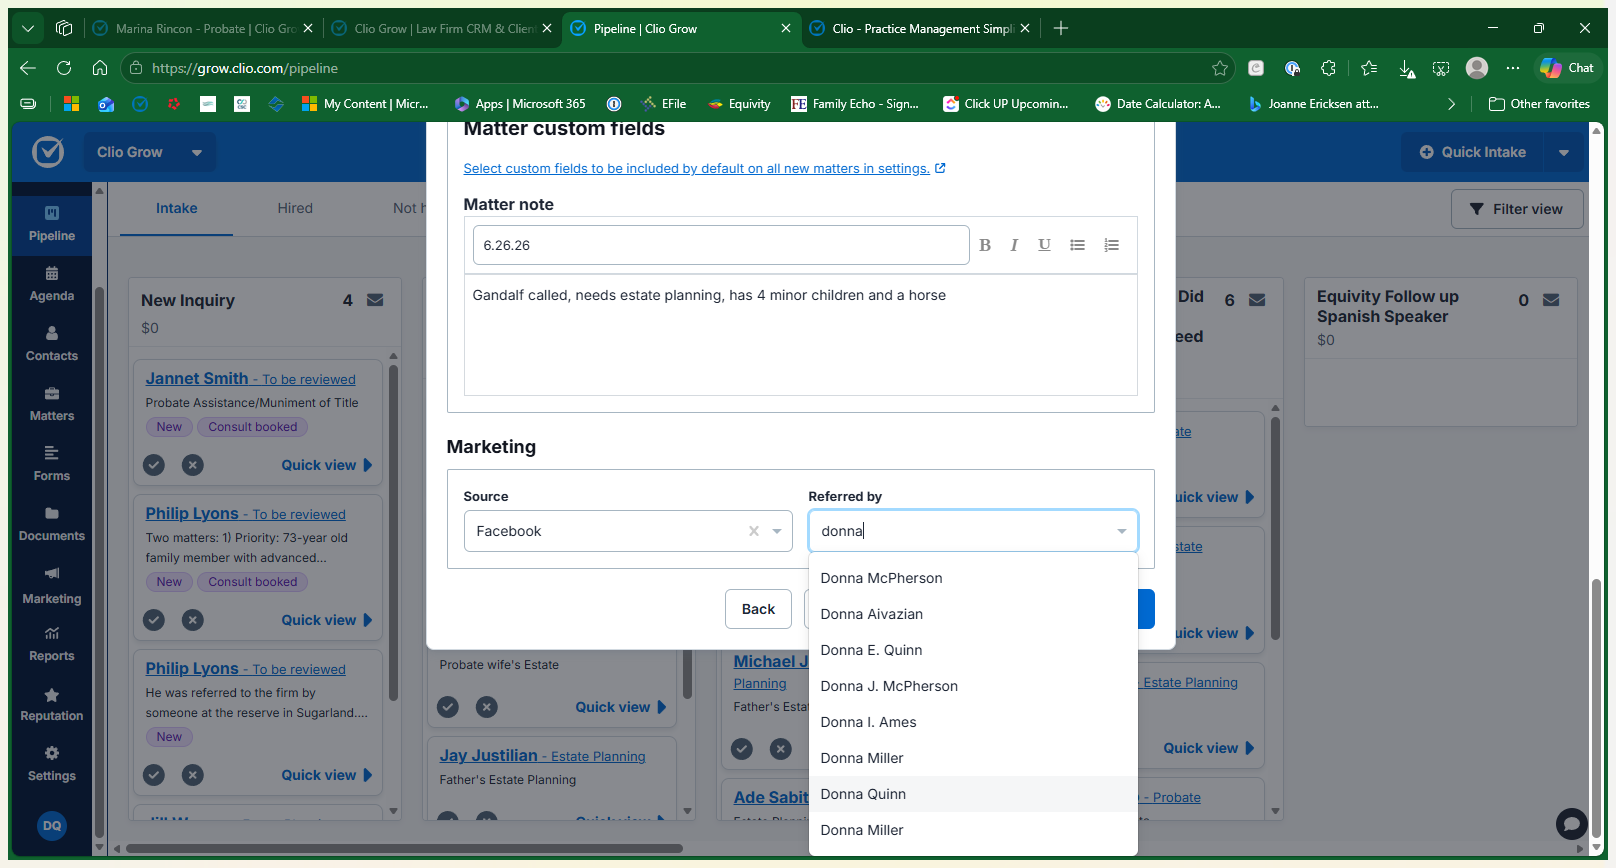Open Reports in the sidebar

tap(52, 644)
